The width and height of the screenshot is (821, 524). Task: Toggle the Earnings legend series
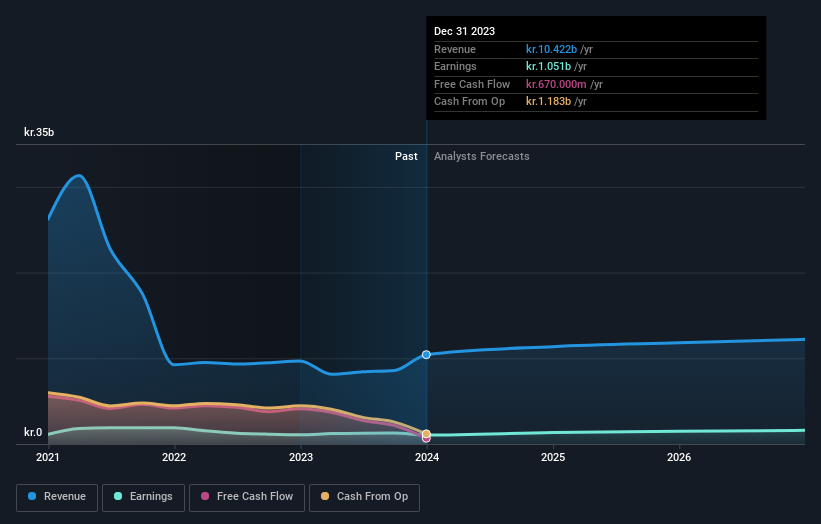143,497
